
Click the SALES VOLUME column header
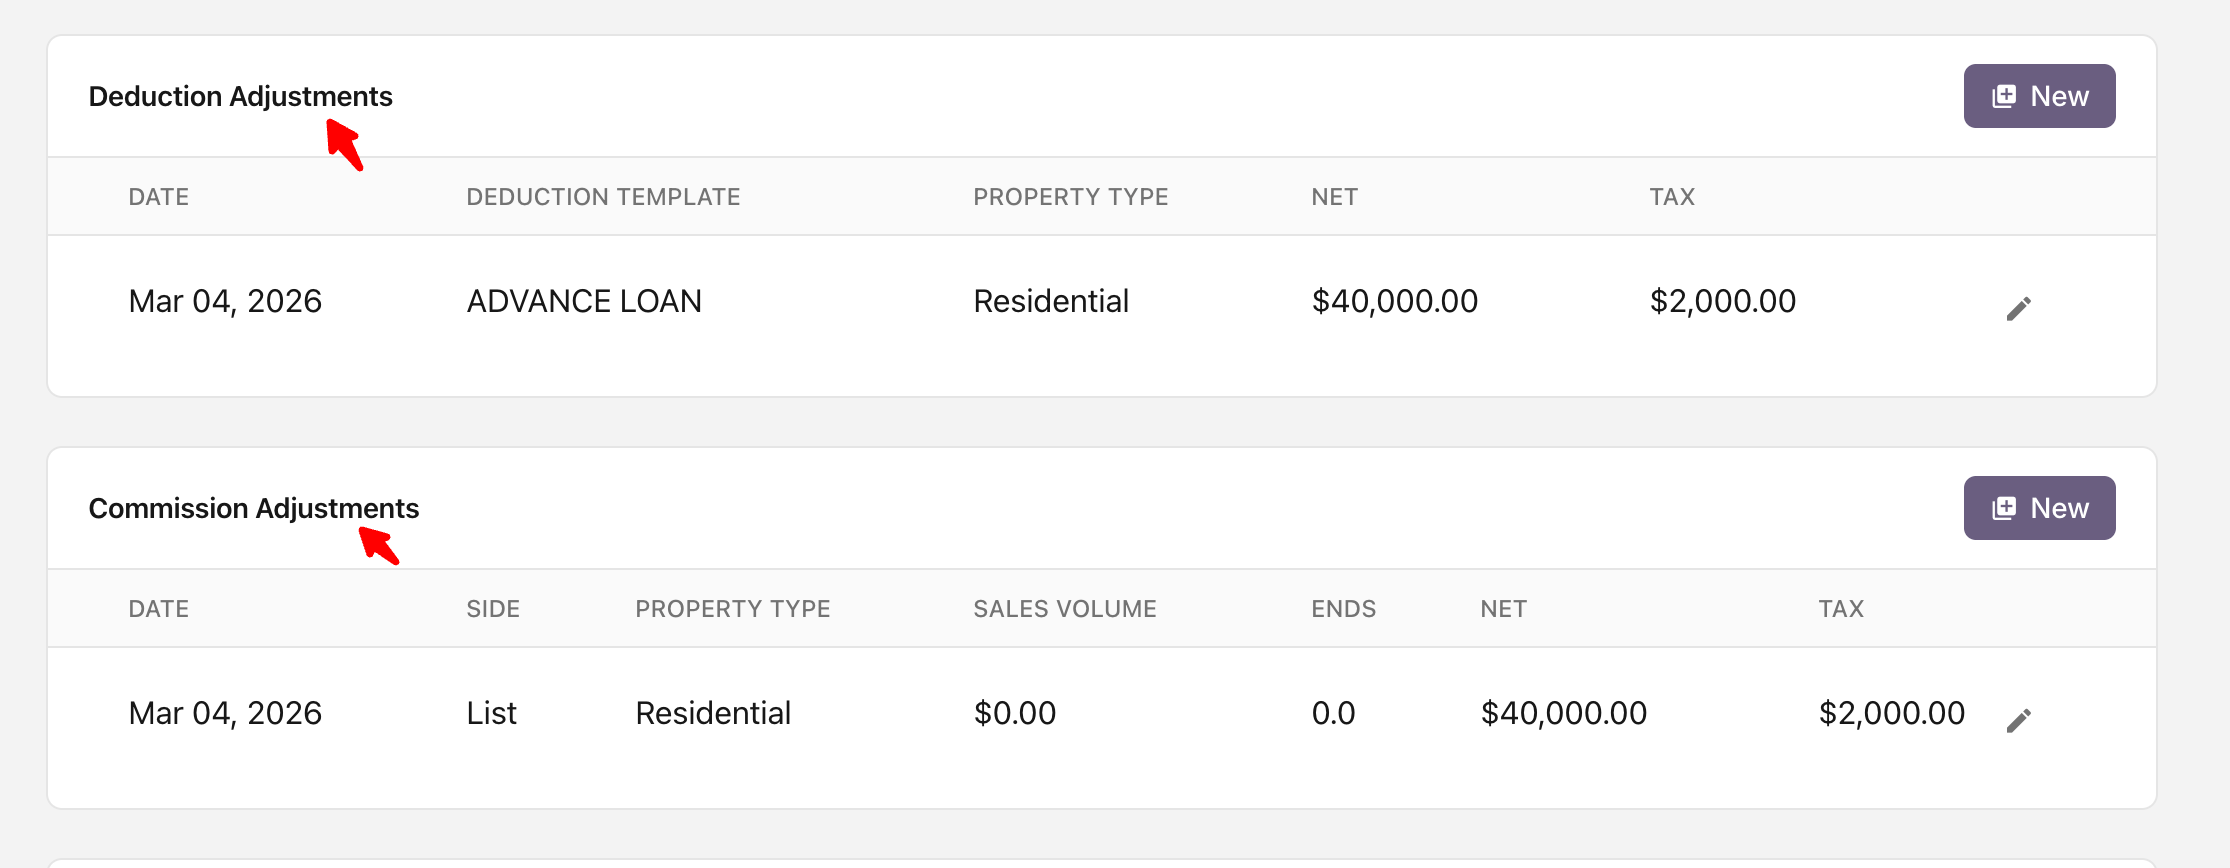[1064, 609]
